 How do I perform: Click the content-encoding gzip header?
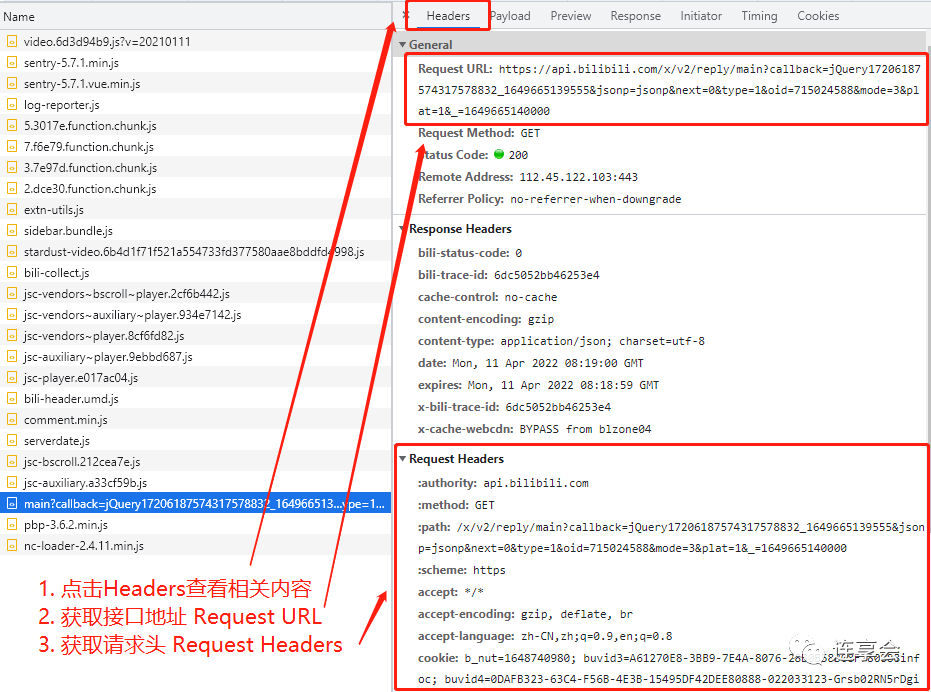coord(486,319)
